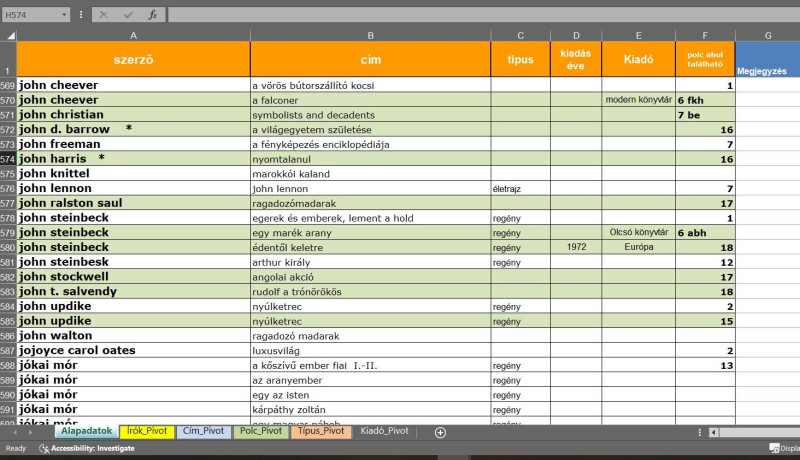Open Display Settings in status bar
This screenshot has height=460, width=800.
click(784, 448)
